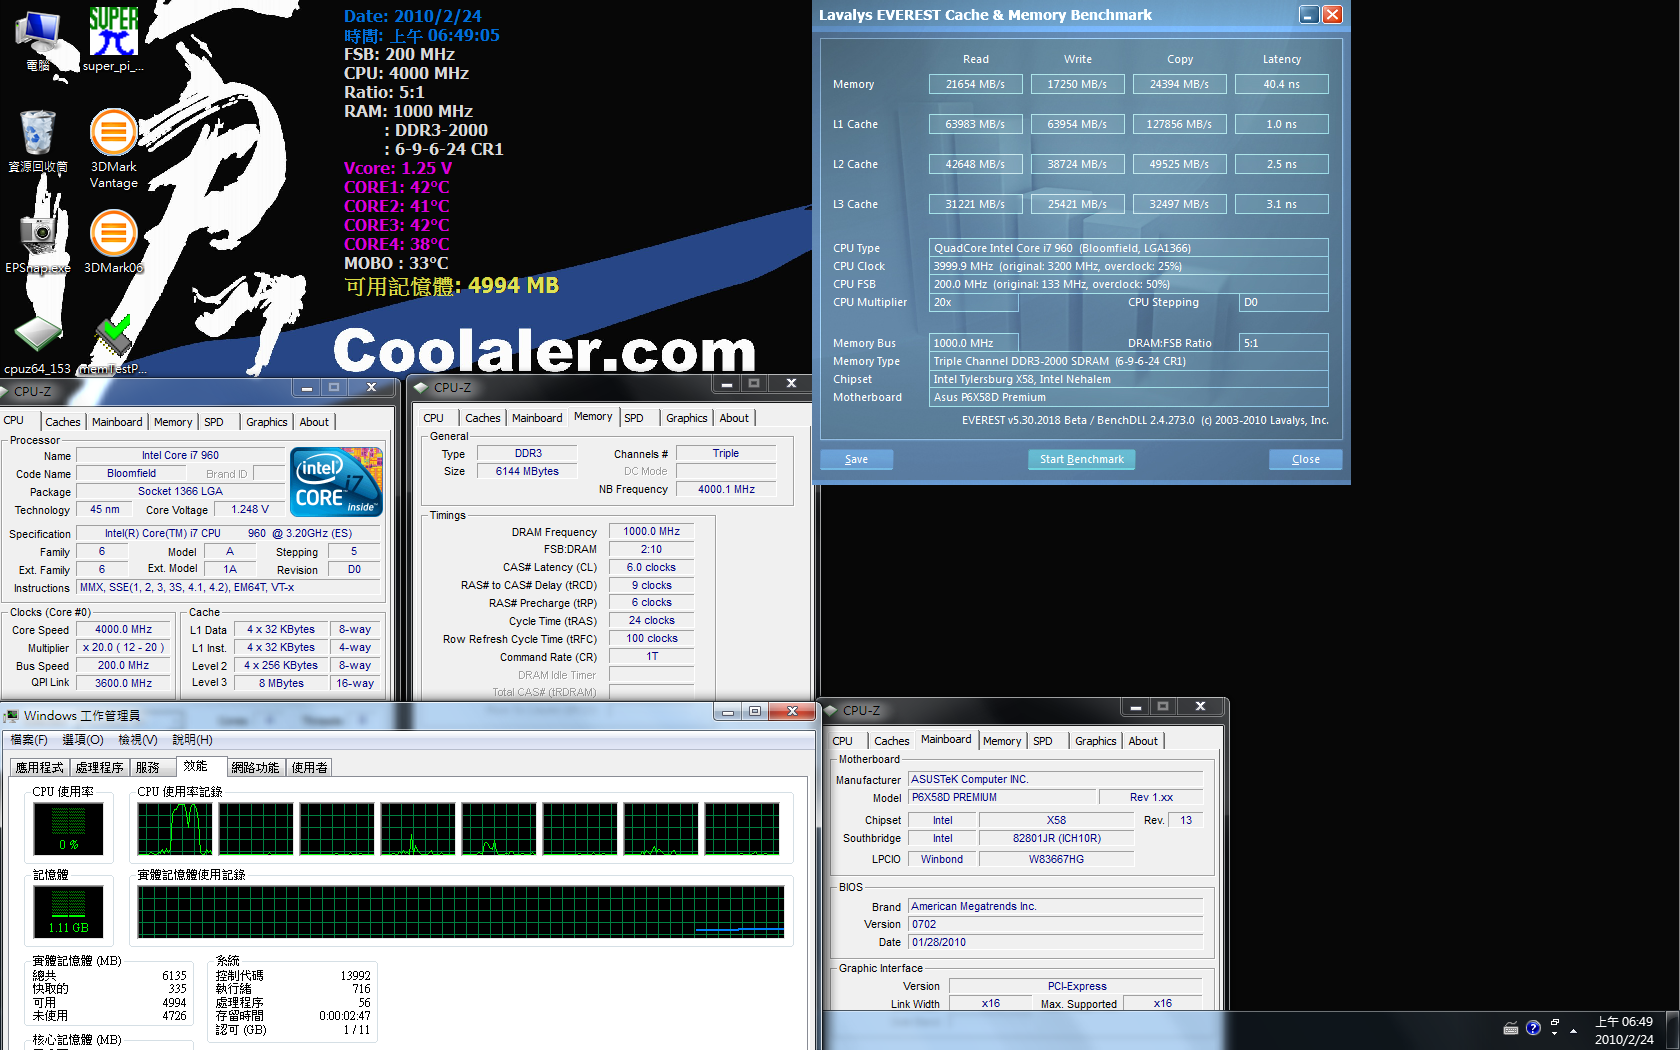
Task: Click the Motherboard field Asus P6X58D Premium
Action: click(1129, 397)
